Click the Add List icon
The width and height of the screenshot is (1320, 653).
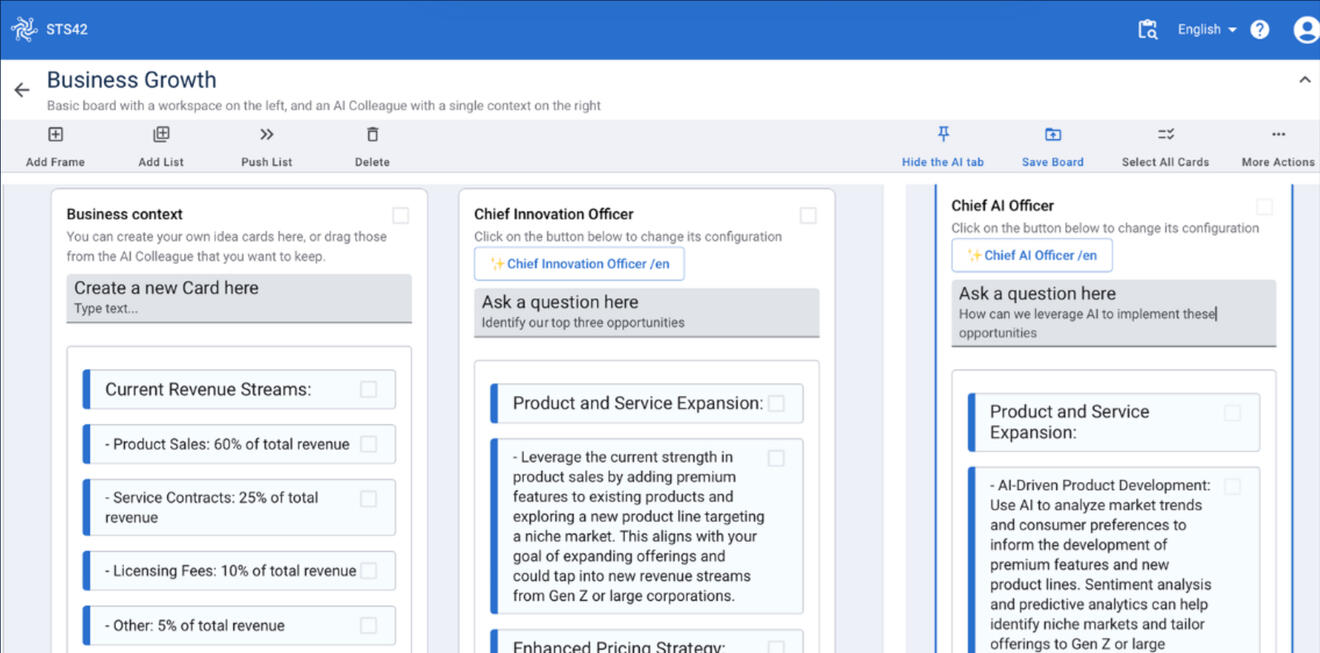pos(161,135)
